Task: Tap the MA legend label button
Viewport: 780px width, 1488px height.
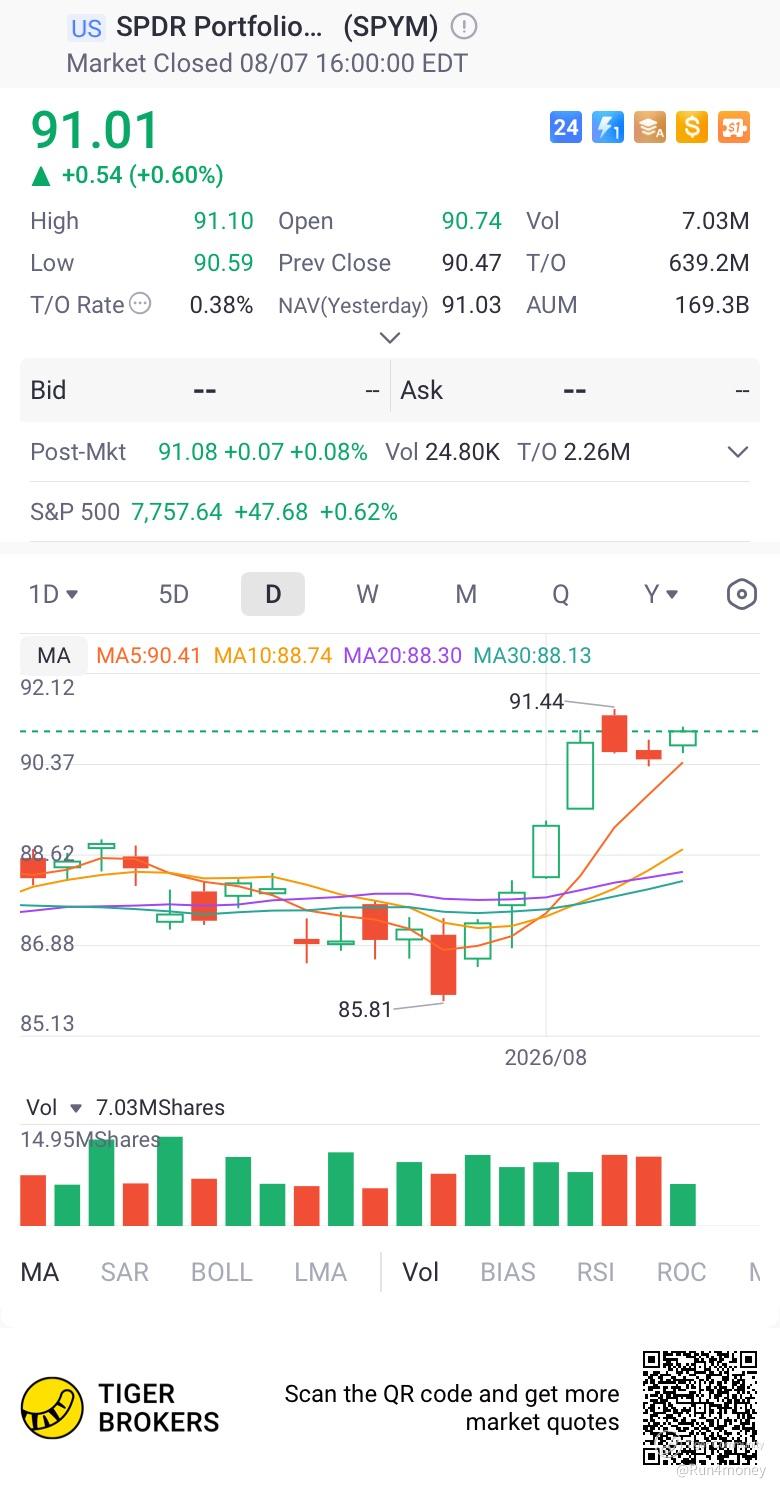Action: pos(54,656)
